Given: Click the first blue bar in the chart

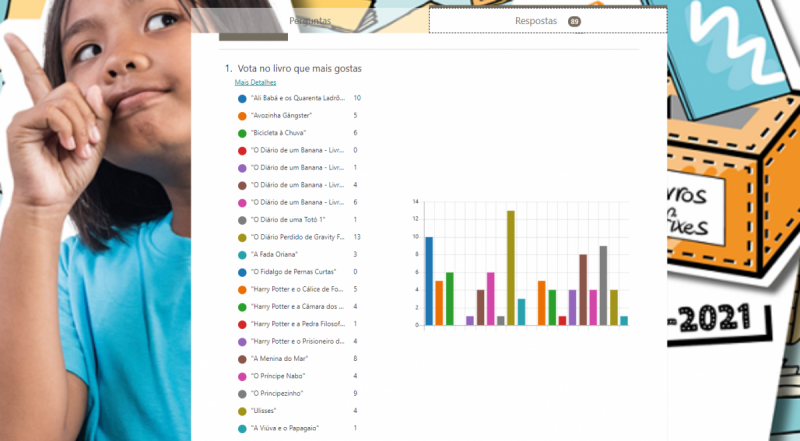Looking at the screenshot, I should [x=429, y=281].
